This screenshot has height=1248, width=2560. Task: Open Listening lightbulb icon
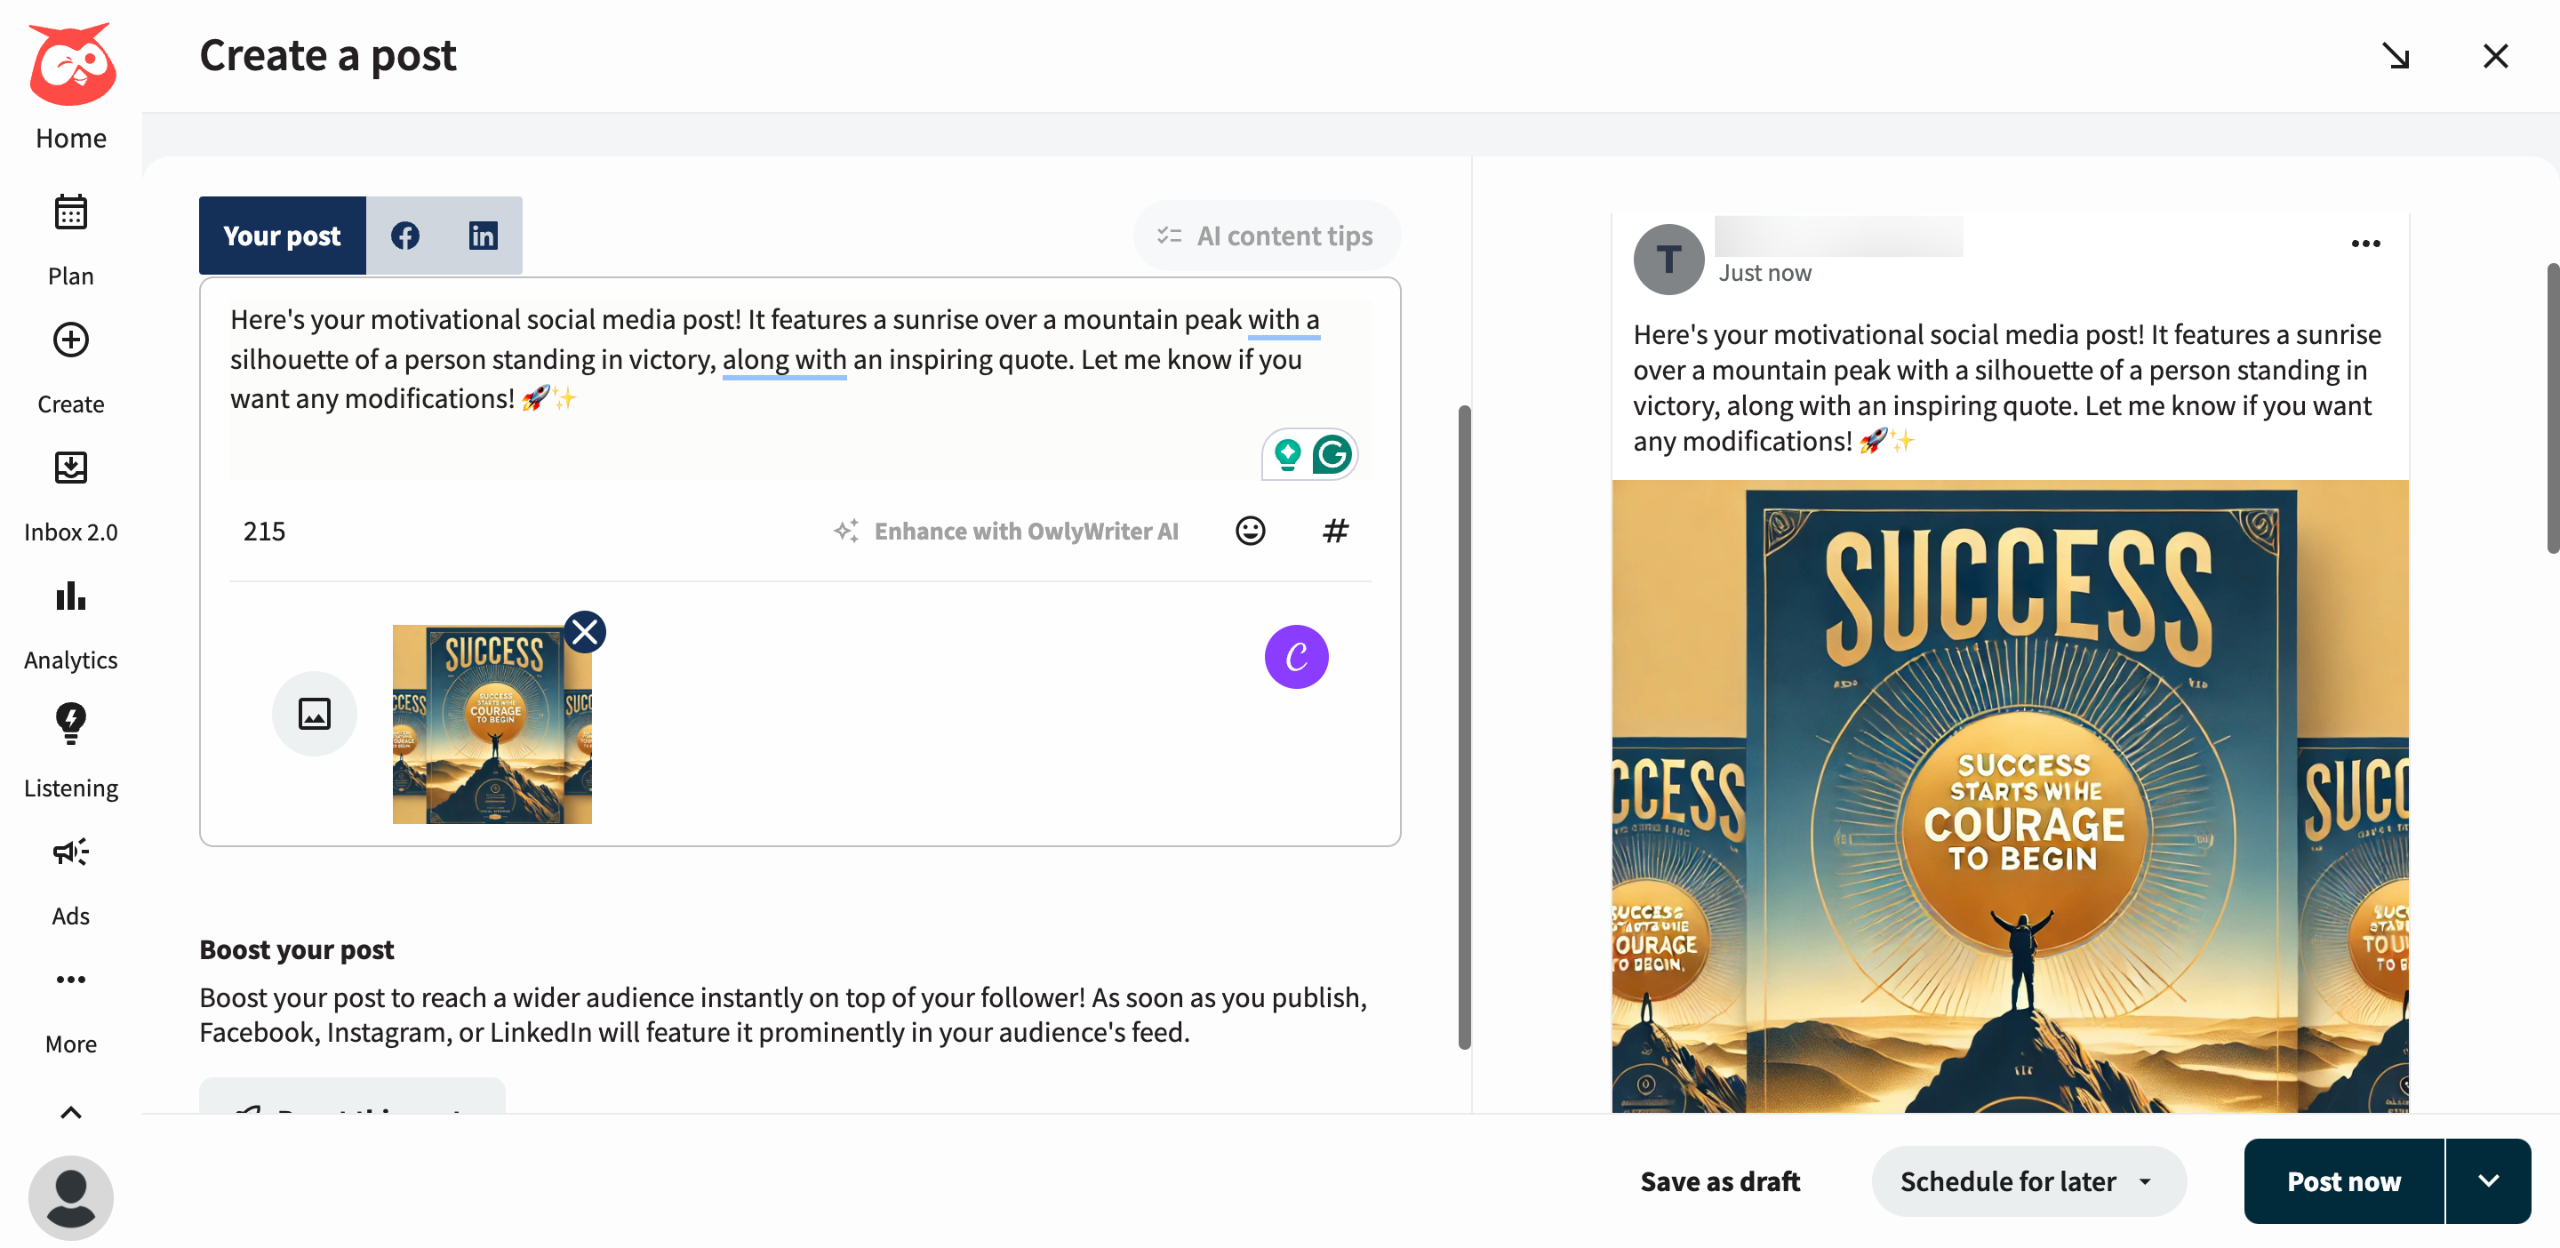coord(70,723)
